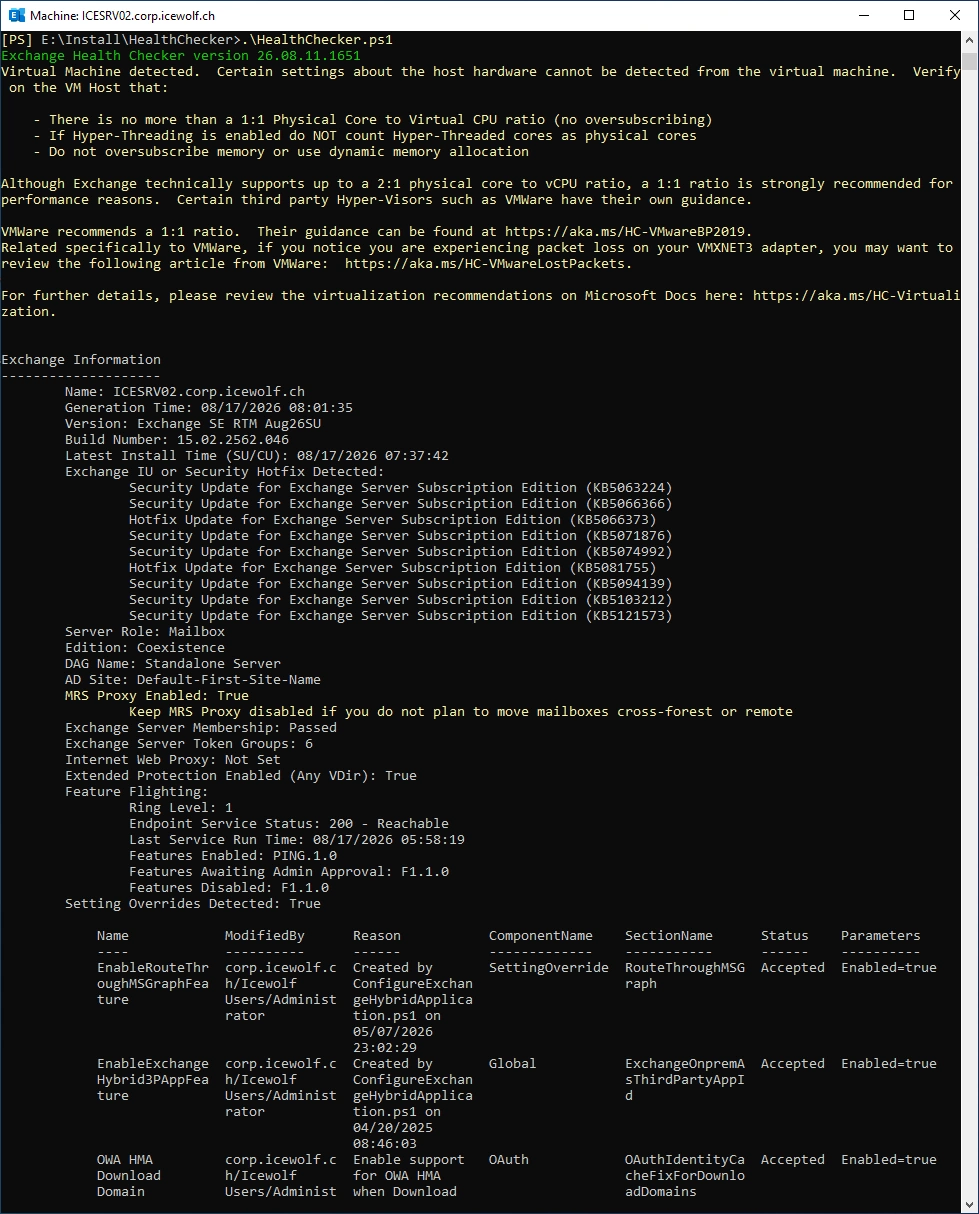Viewport: 979px width, 1214px height.
Task: Click 'Extended Protection Enabled (Any VDir): True'
Action: pyautogui.click(x=241, y=776)
